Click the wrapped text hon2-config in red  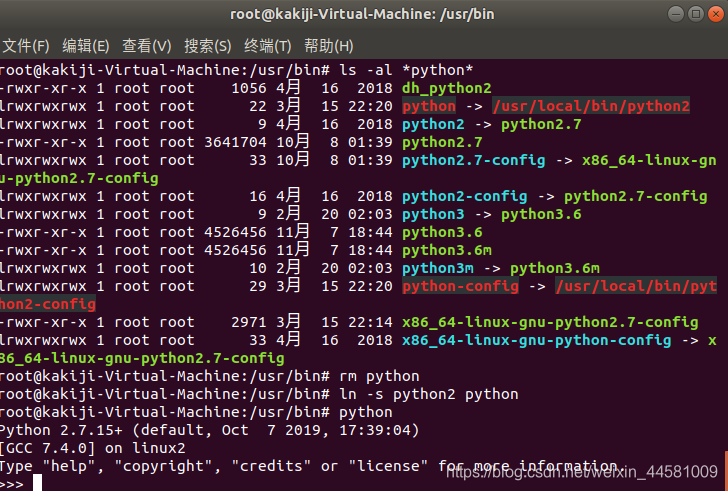tap(48, 304)
